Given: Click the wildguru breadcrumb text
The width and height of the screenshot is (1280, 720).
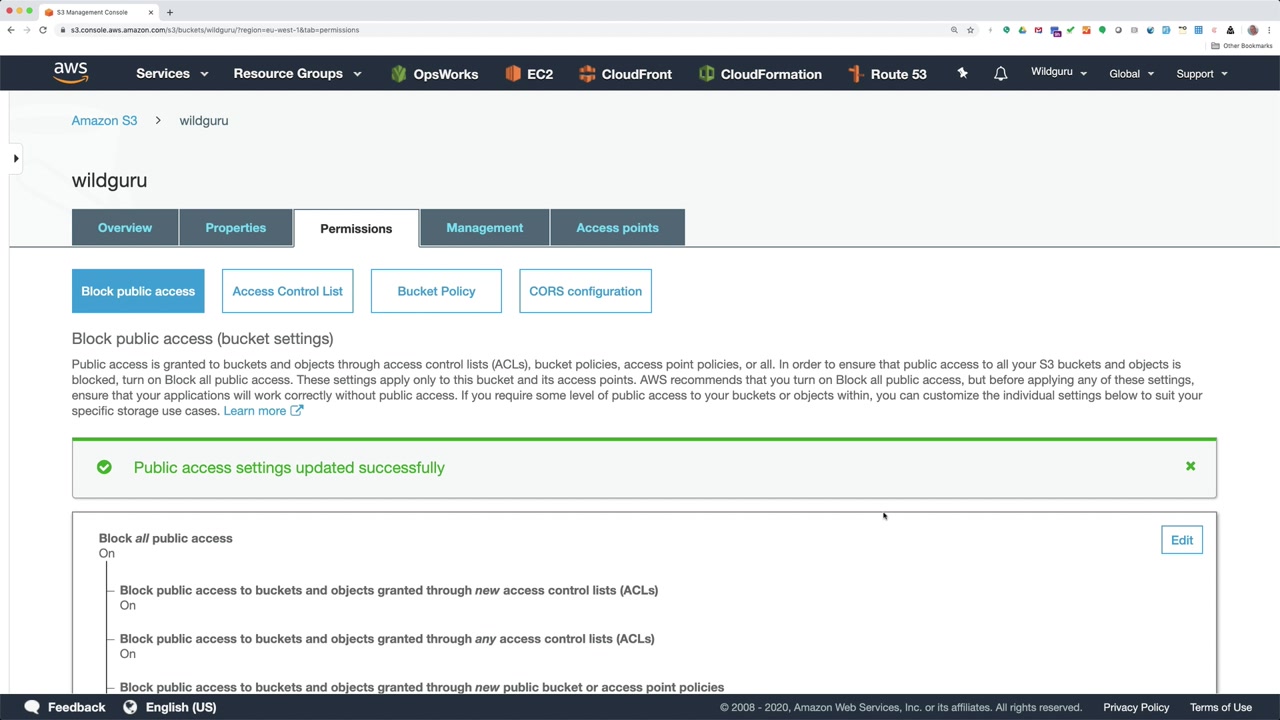Looking at the screenshot, I should 204,120.
